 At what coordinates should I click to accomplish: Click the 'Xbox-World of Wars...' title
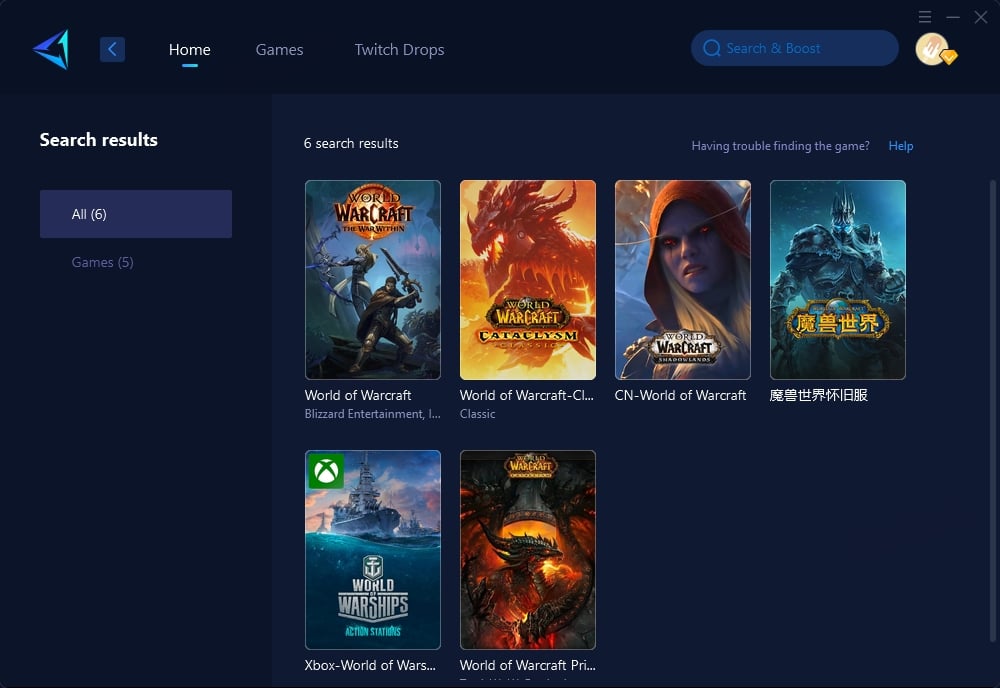click(x=370, y=665)
